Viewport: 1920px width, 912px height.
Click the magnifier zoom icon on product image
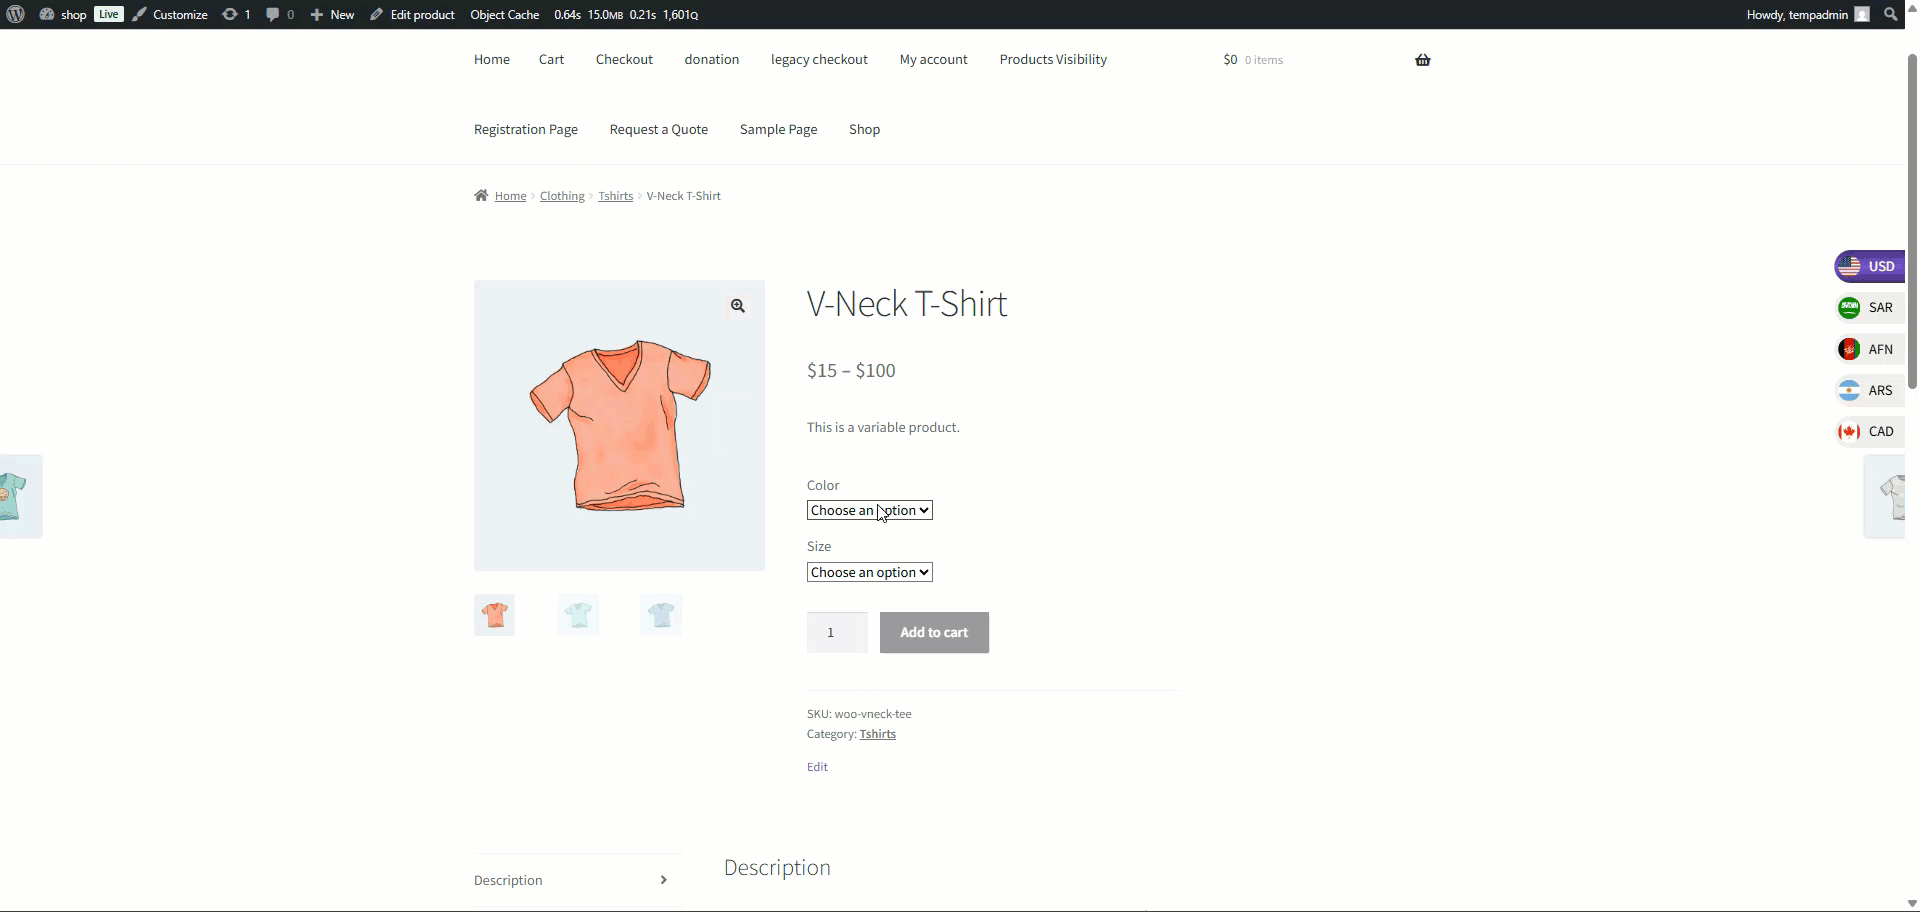click(x=737, y=306)
